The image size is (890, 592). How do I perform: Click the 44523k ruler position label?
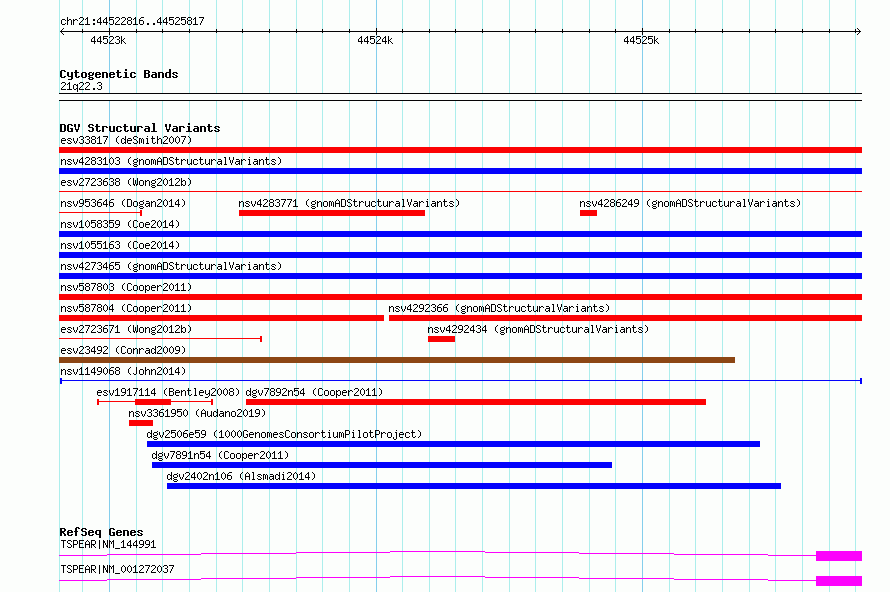[108, 40]
